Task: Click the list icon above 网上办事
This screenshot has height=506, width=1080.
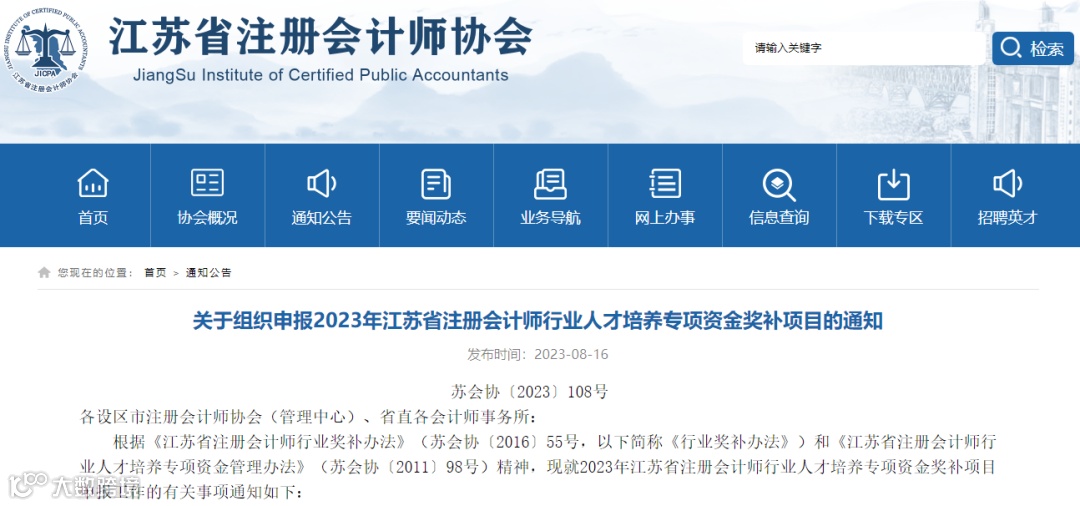Action: click(665, 184)
